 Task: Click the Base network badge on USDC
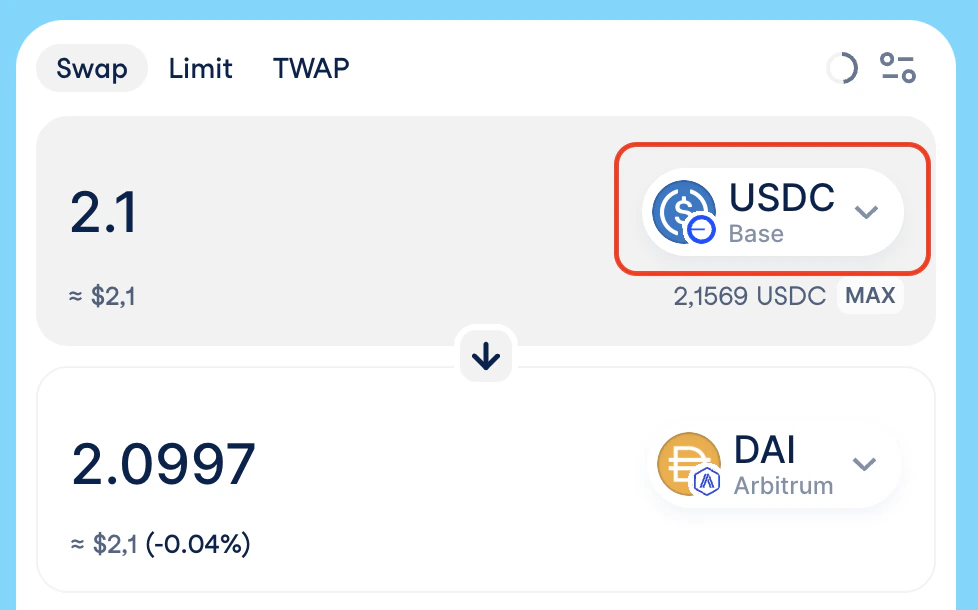point(700,230)
